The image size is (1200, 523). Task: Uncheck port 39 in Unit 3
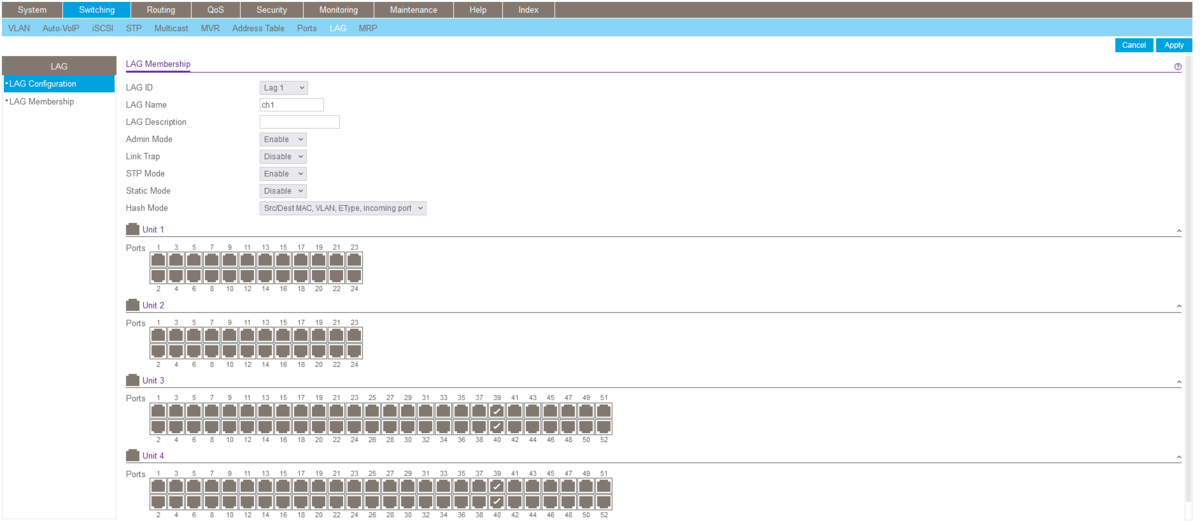(x=497, y=411)
